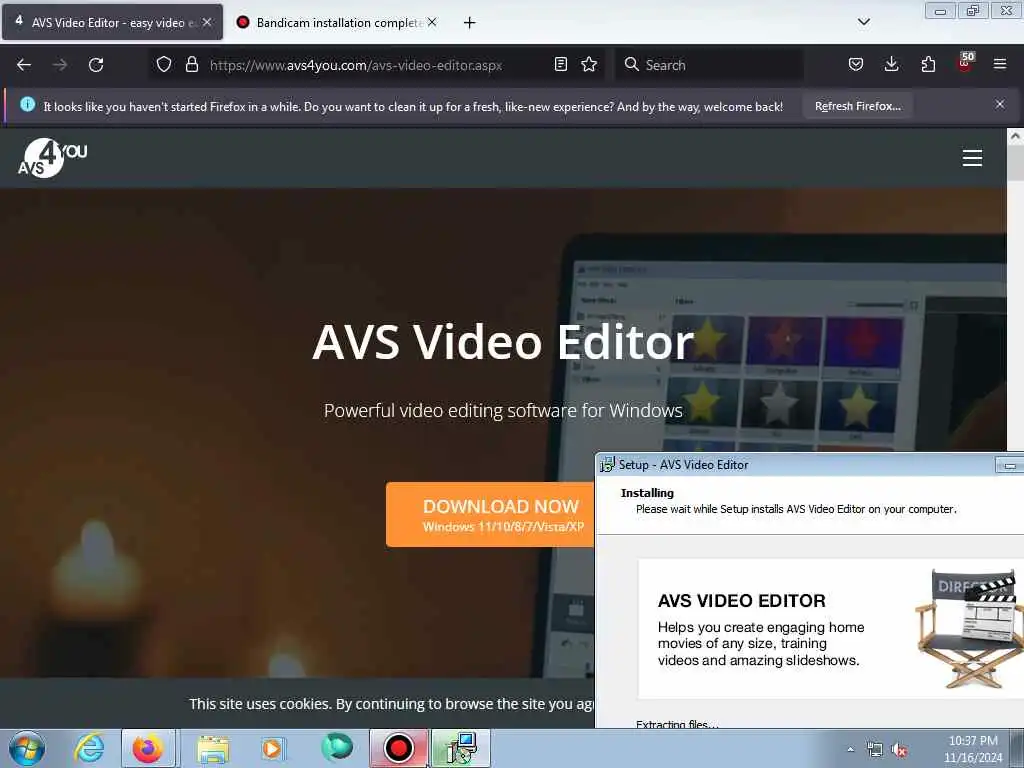Click the Refresh Firefox button
1024x768 pixels.
(857, 106)
